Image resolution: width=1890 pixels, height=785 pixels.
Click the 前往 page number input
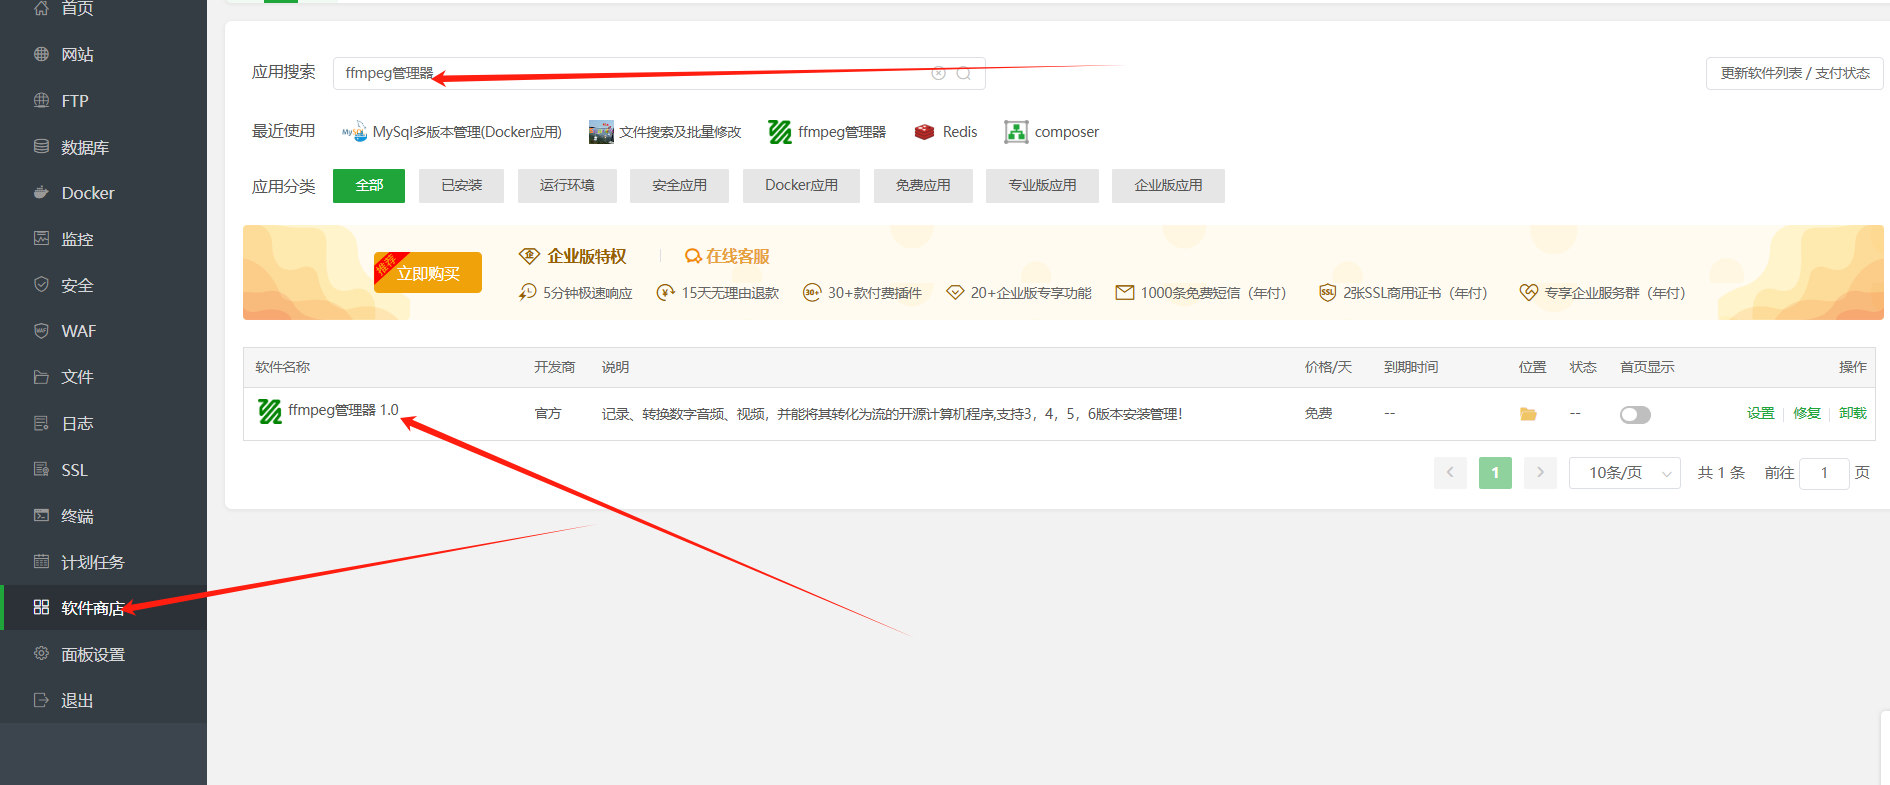[1823, 473]
